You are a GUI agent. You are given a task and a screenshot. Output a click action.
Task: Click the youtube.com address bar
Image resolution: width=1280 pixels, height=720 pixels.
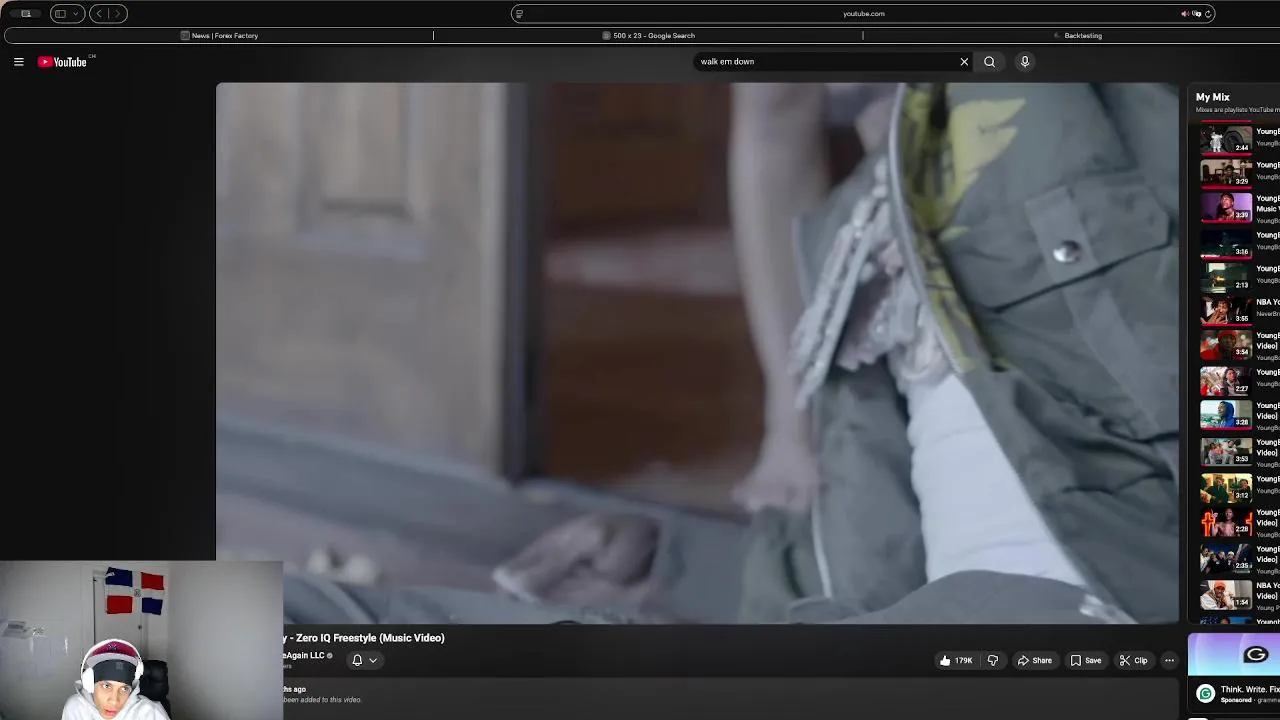[863, 14]
